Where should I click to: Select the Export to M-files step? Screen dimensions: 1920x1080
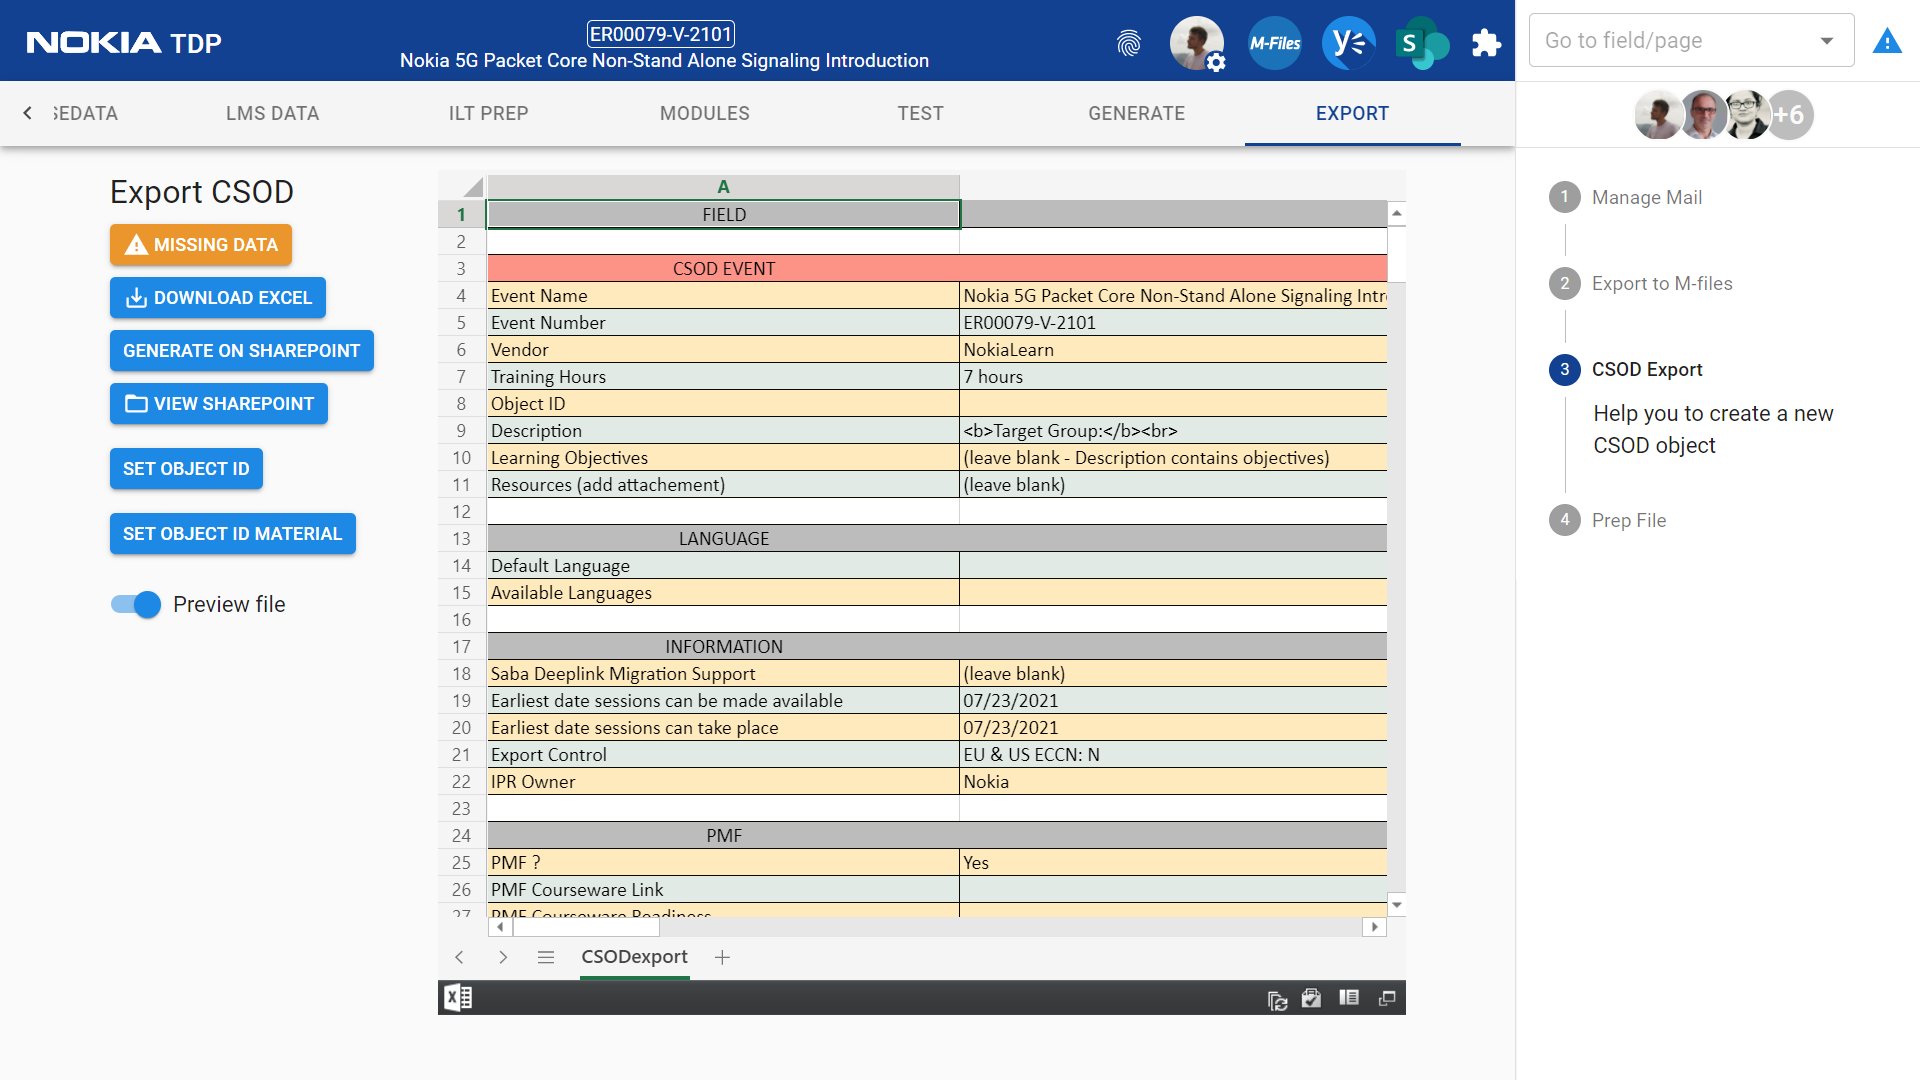pyautogui.click(x=1661, y=284)
